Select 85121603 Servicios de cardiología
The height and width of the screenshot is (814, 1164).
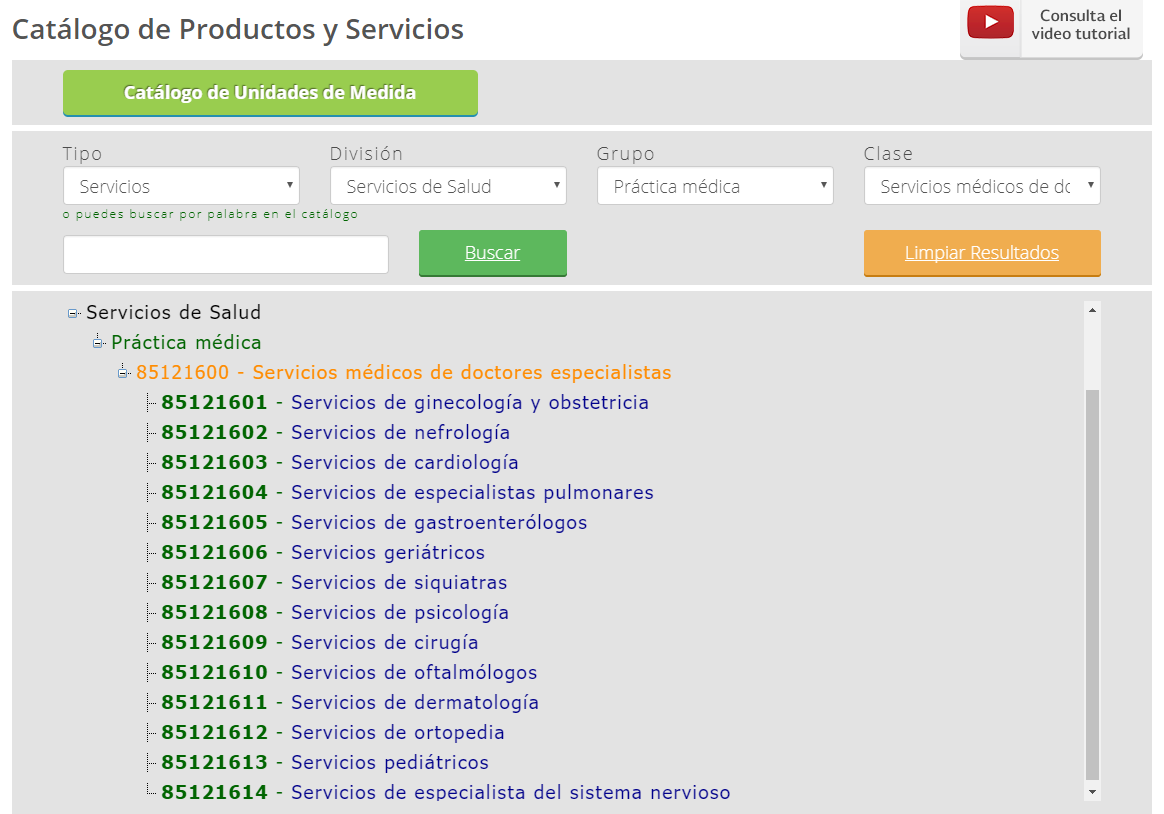[404, 463]
